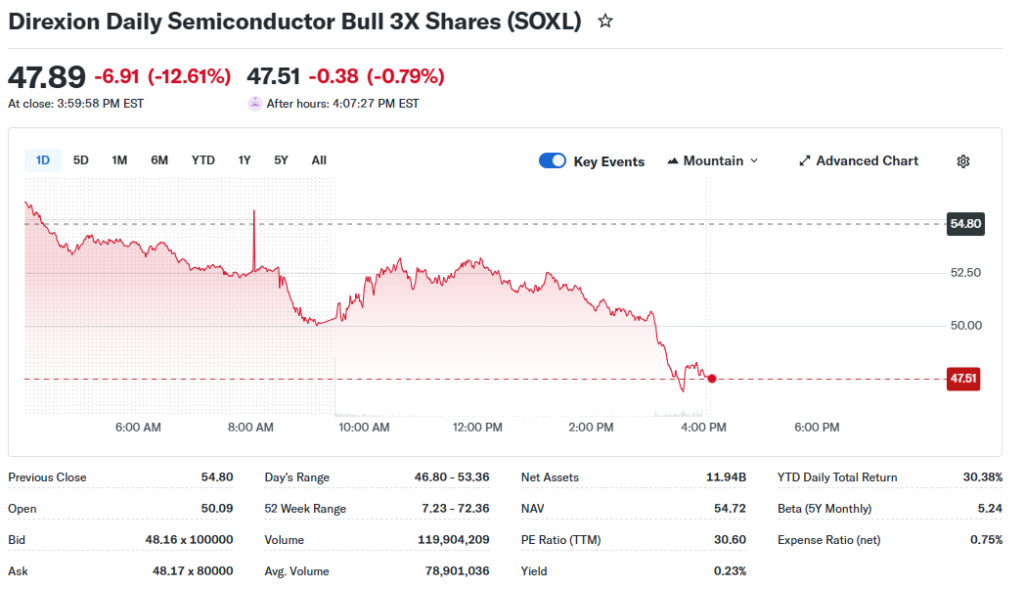Show the 6M chart range
The image size is (1024, 589).
tap(159, 160)
